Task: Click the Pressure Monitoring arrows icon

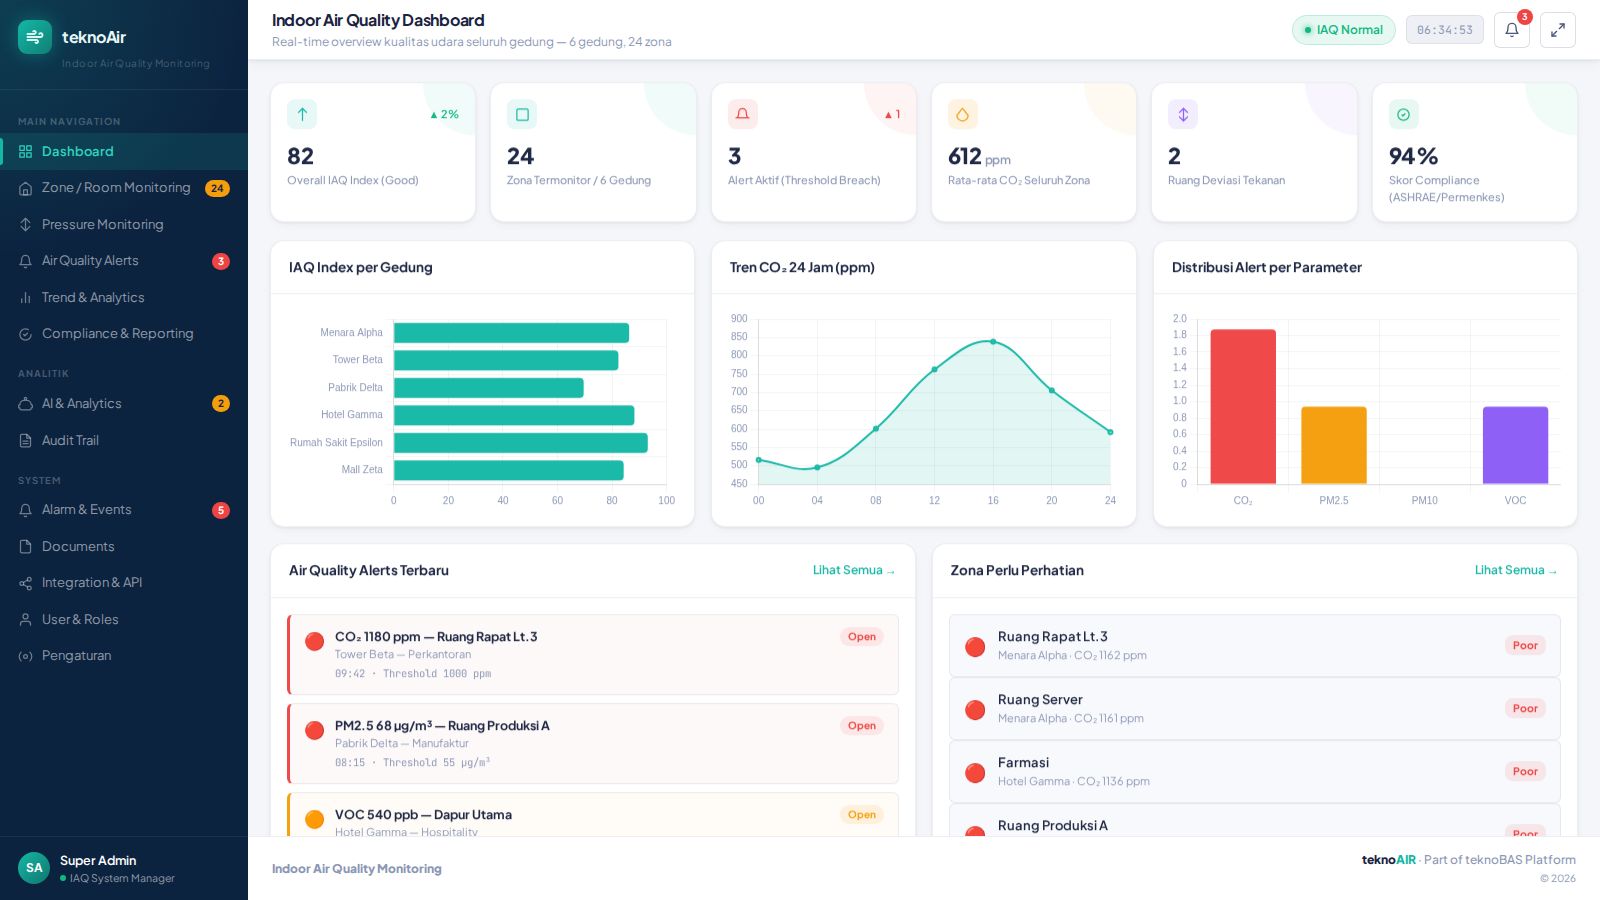Action: [26, 225]
